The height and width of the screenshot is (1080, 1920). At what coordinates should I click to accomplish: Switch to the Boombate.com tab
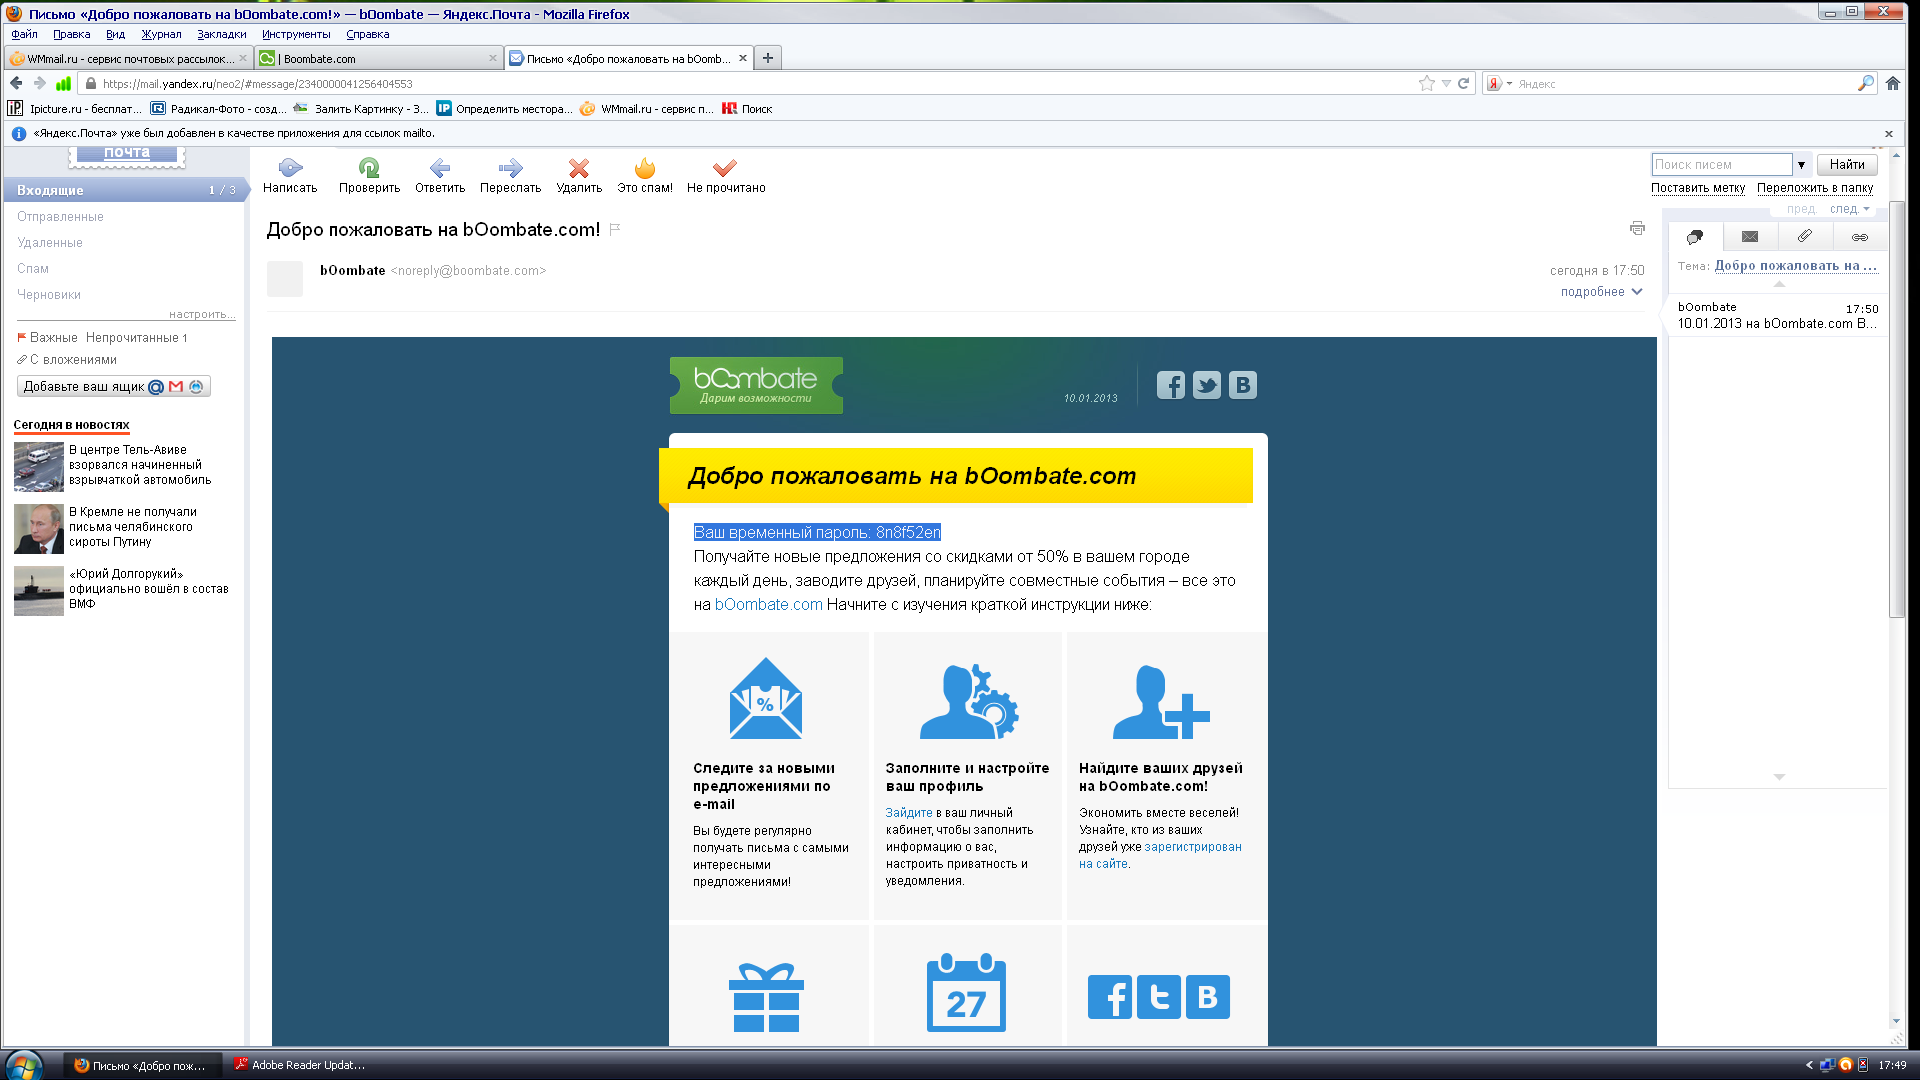[x=379, y=58]
